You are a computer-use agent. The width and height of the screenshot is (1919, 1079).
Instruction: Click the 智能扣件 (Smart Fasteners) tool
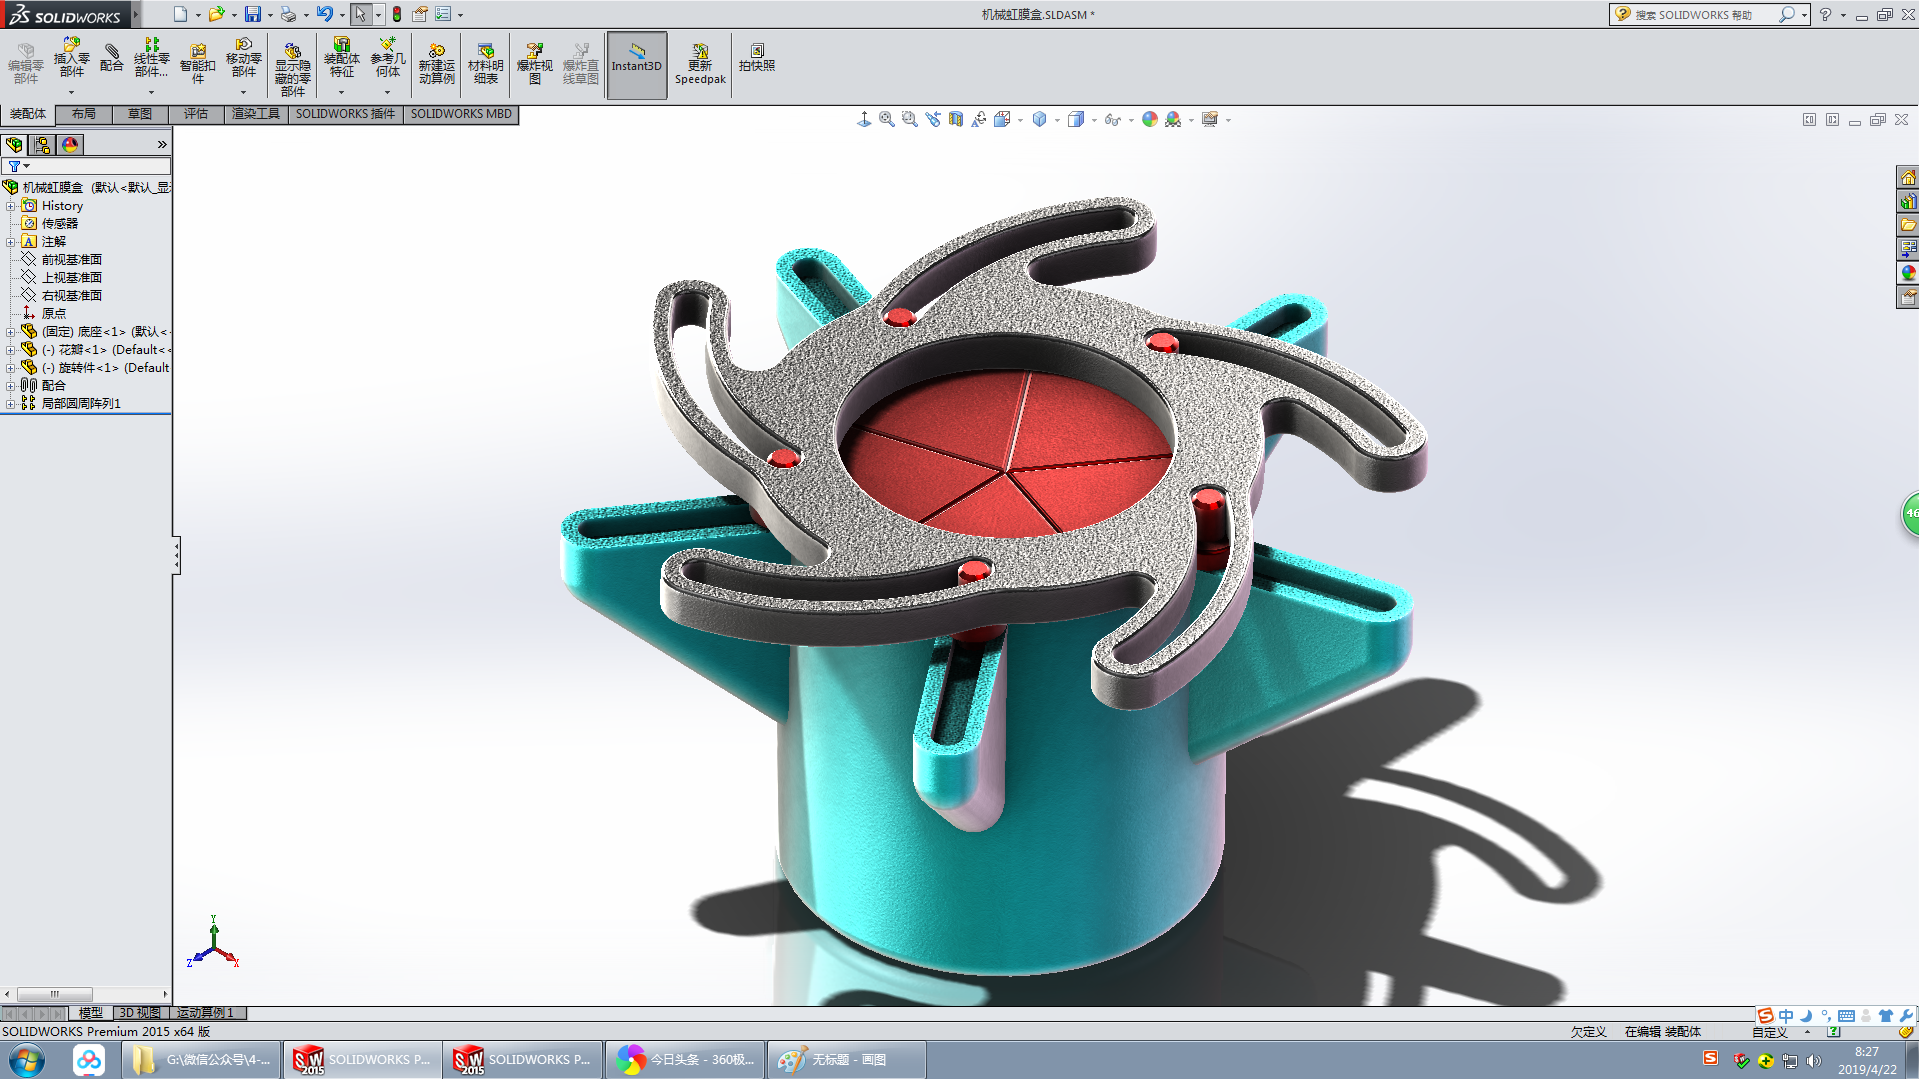pos(198,62)
